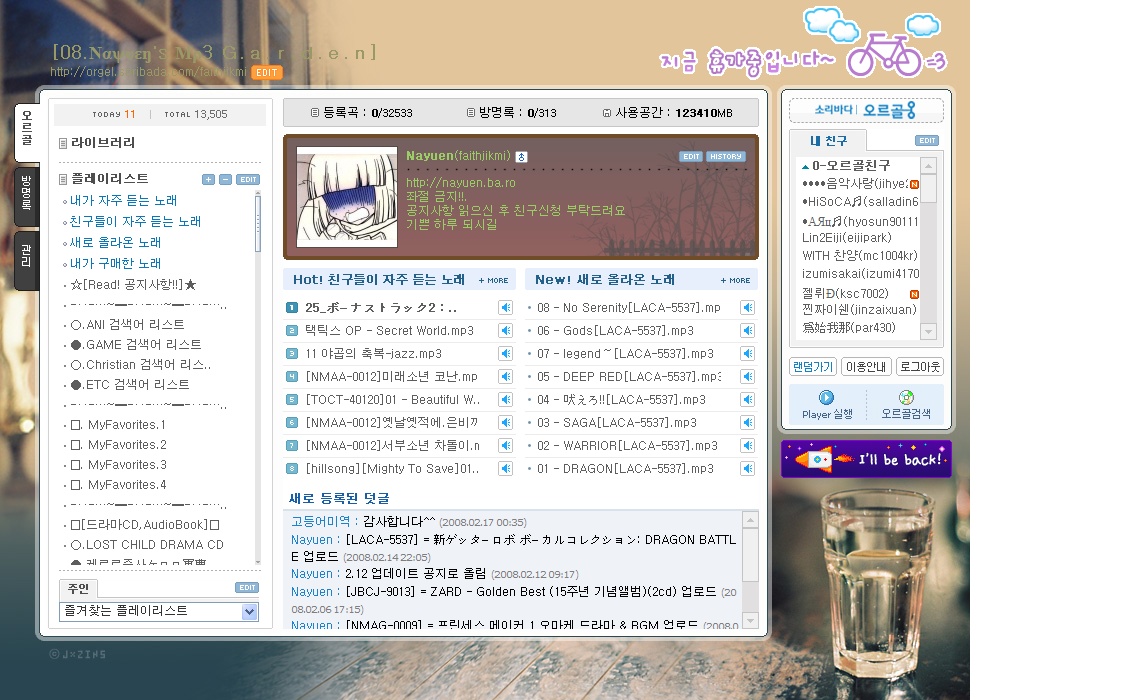Click the I'll be back! banner
Viewport: 1131px width, 700px height.
coord(866,459)
